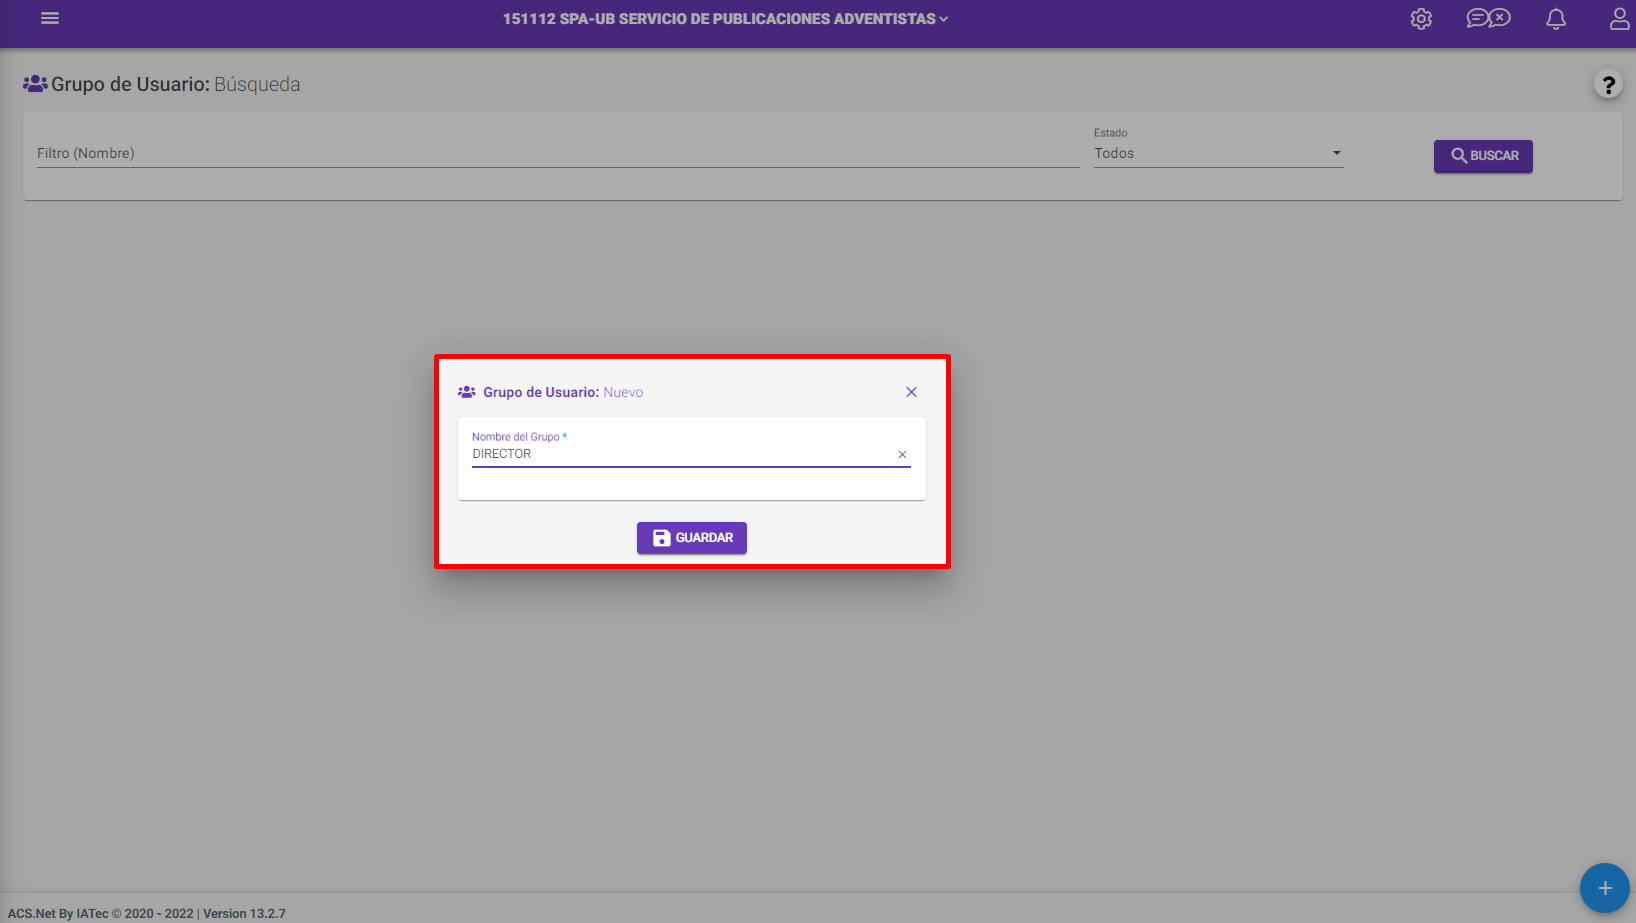Open the Estado Todos dropdown
Screen dimensions: 1636x923
1218,153
